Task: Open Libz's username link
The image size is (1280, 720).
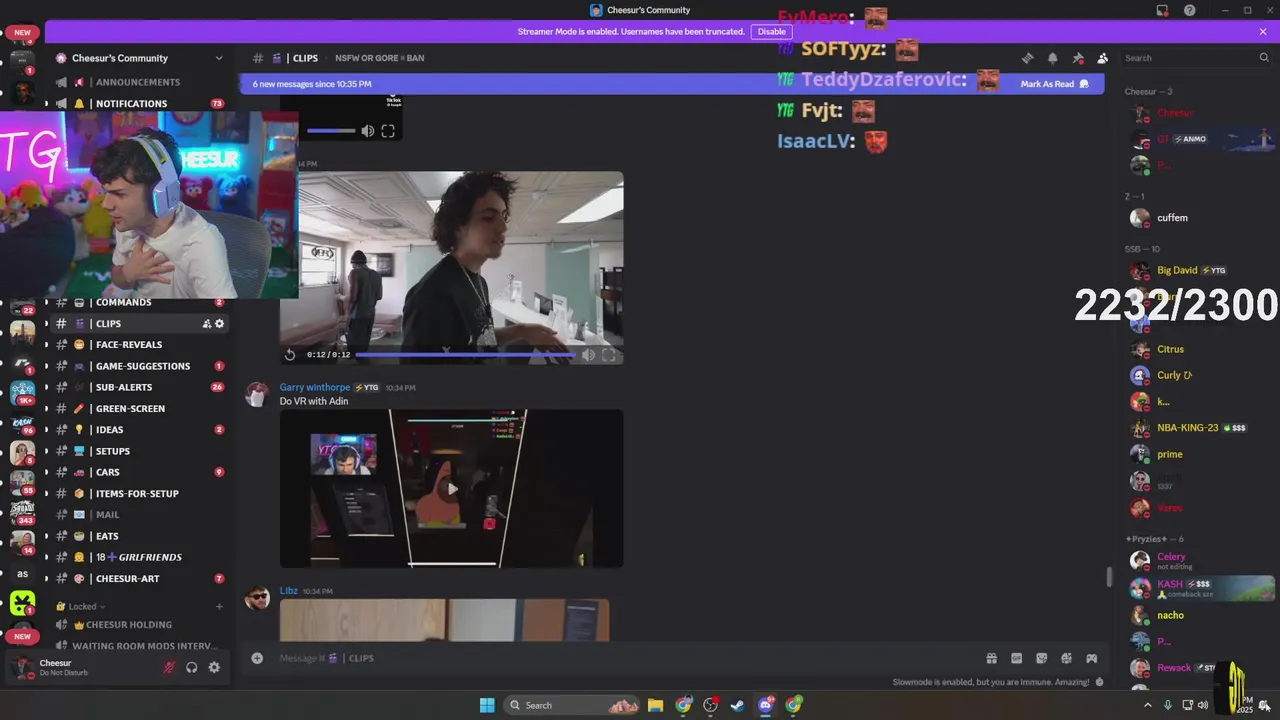Action: [288, 591]
